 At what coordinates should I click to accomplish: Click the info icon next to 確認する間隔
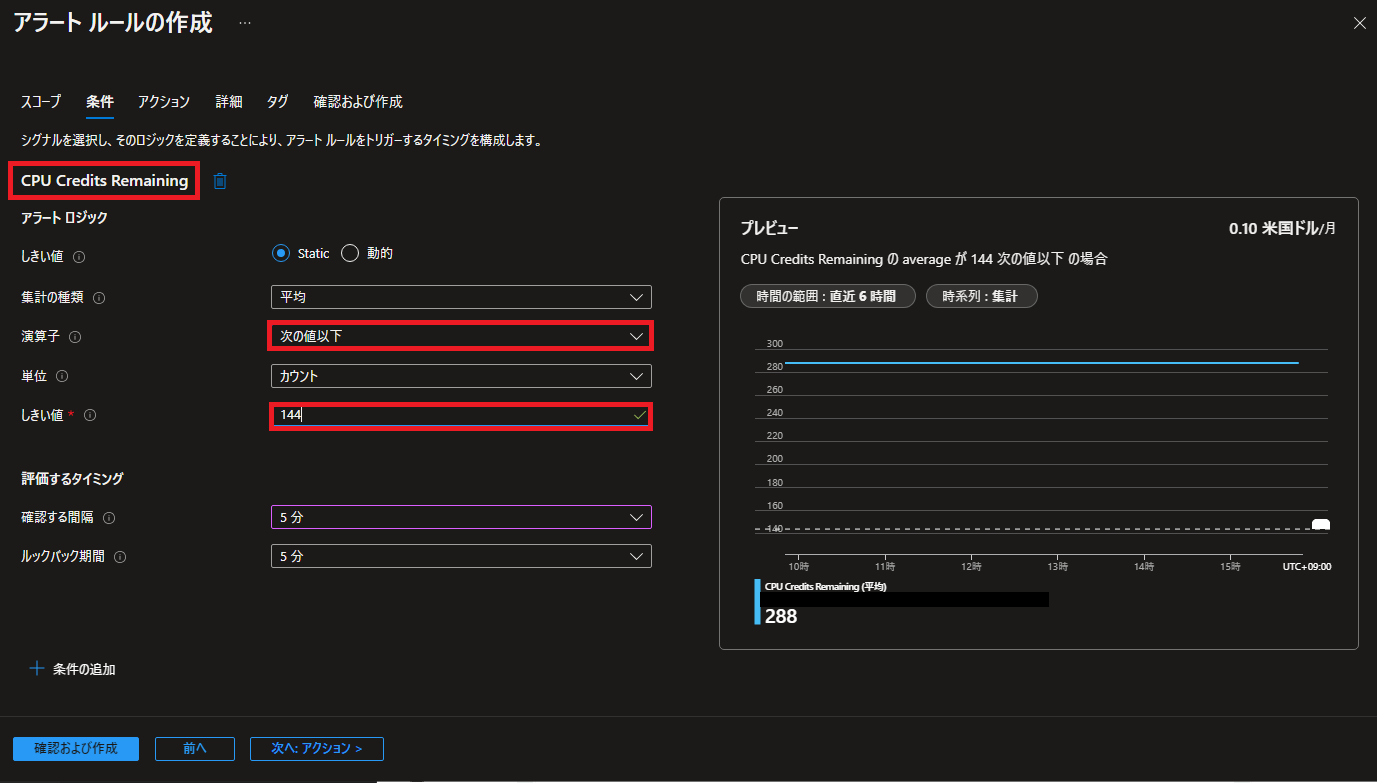click(109, 518)
